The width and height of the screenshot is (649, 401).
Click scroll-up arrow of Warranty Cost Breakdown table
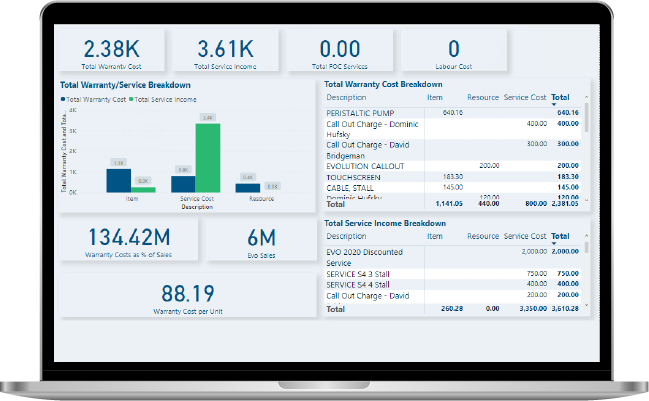[x=586, y=97]
